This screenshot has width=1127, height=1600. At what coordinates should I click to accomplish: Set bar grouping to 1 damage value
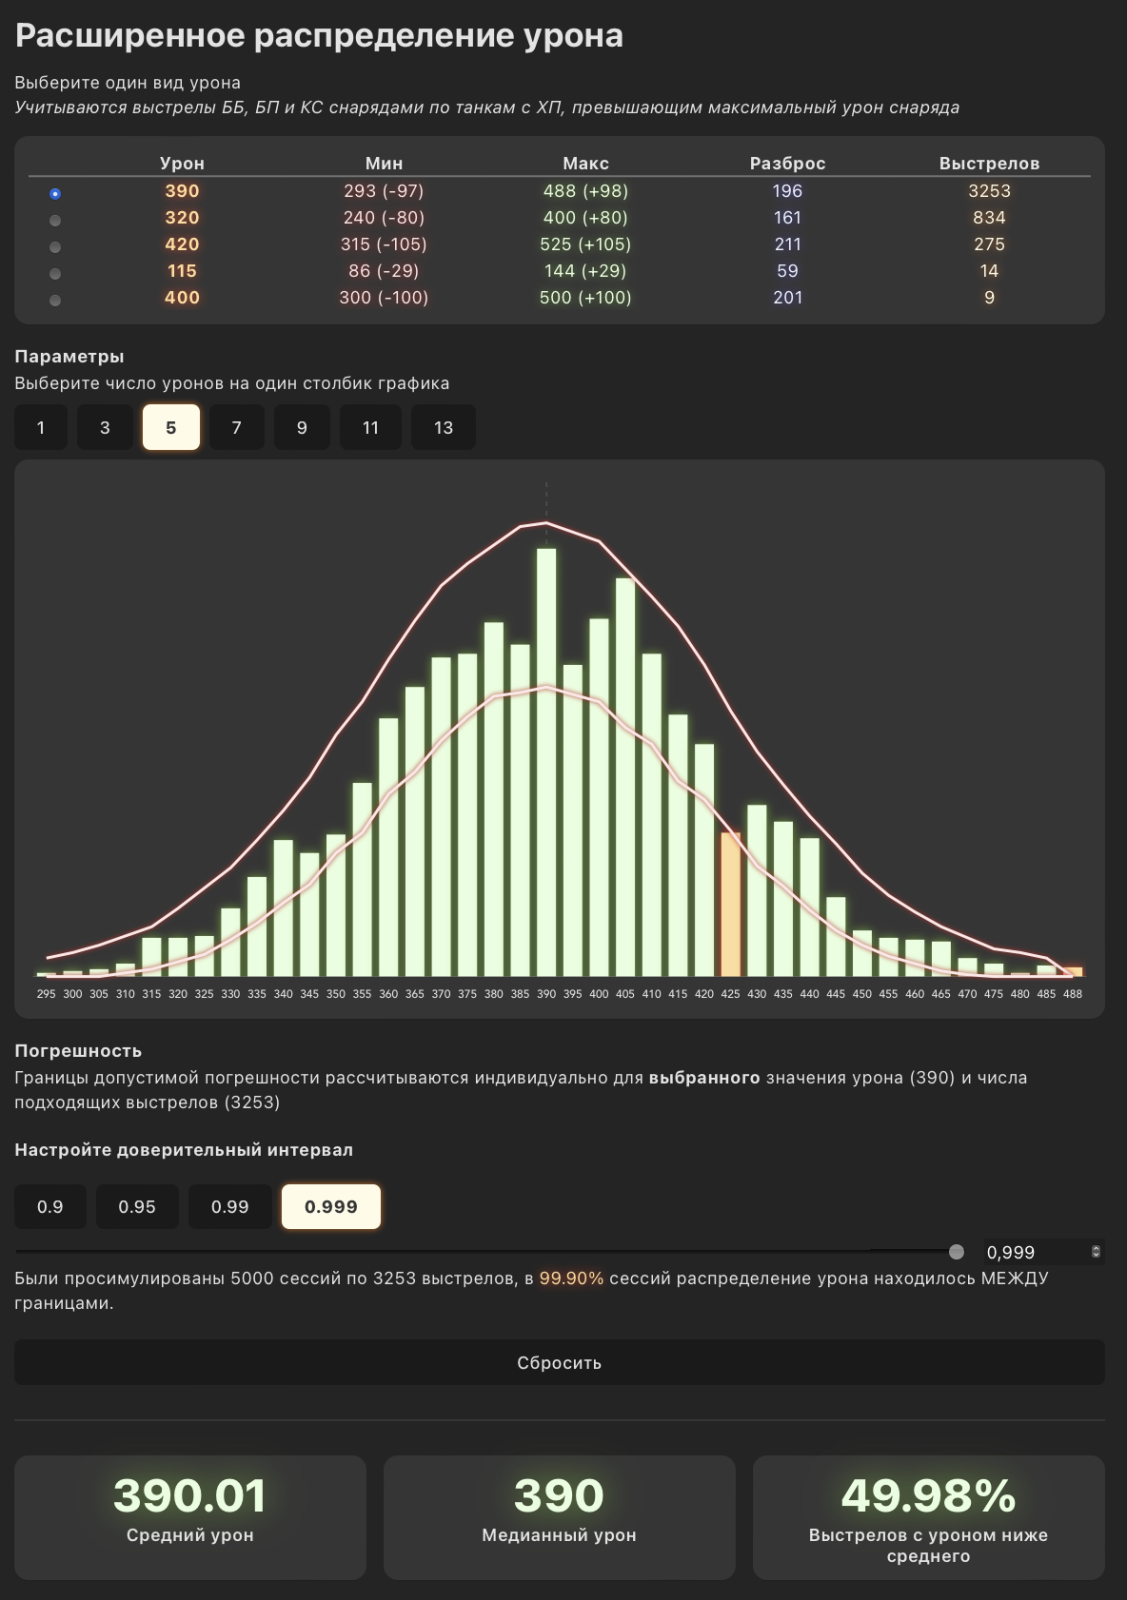[x=41, y=427]
